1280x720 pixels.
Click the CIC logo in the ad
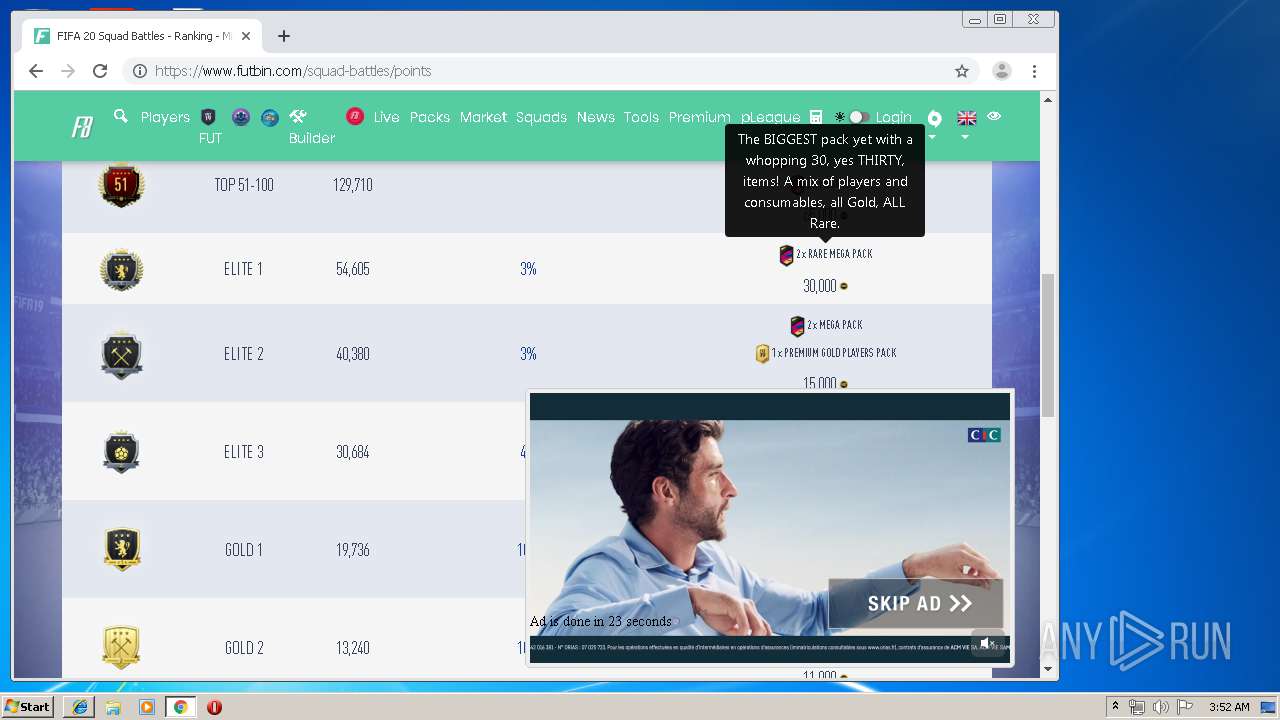click(x=984, y=435)
